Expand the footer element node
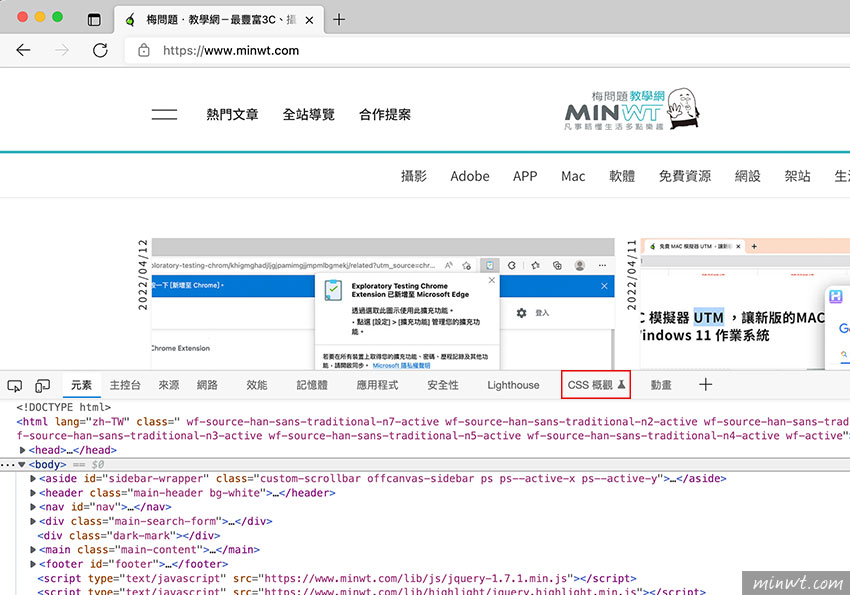The image size is (850, 595). coord(33,564)
